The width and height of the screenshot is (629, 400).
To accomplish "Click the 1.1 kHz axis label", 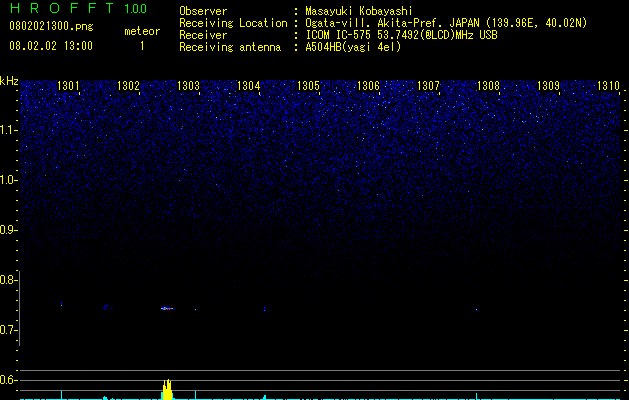I will point(8,130).
